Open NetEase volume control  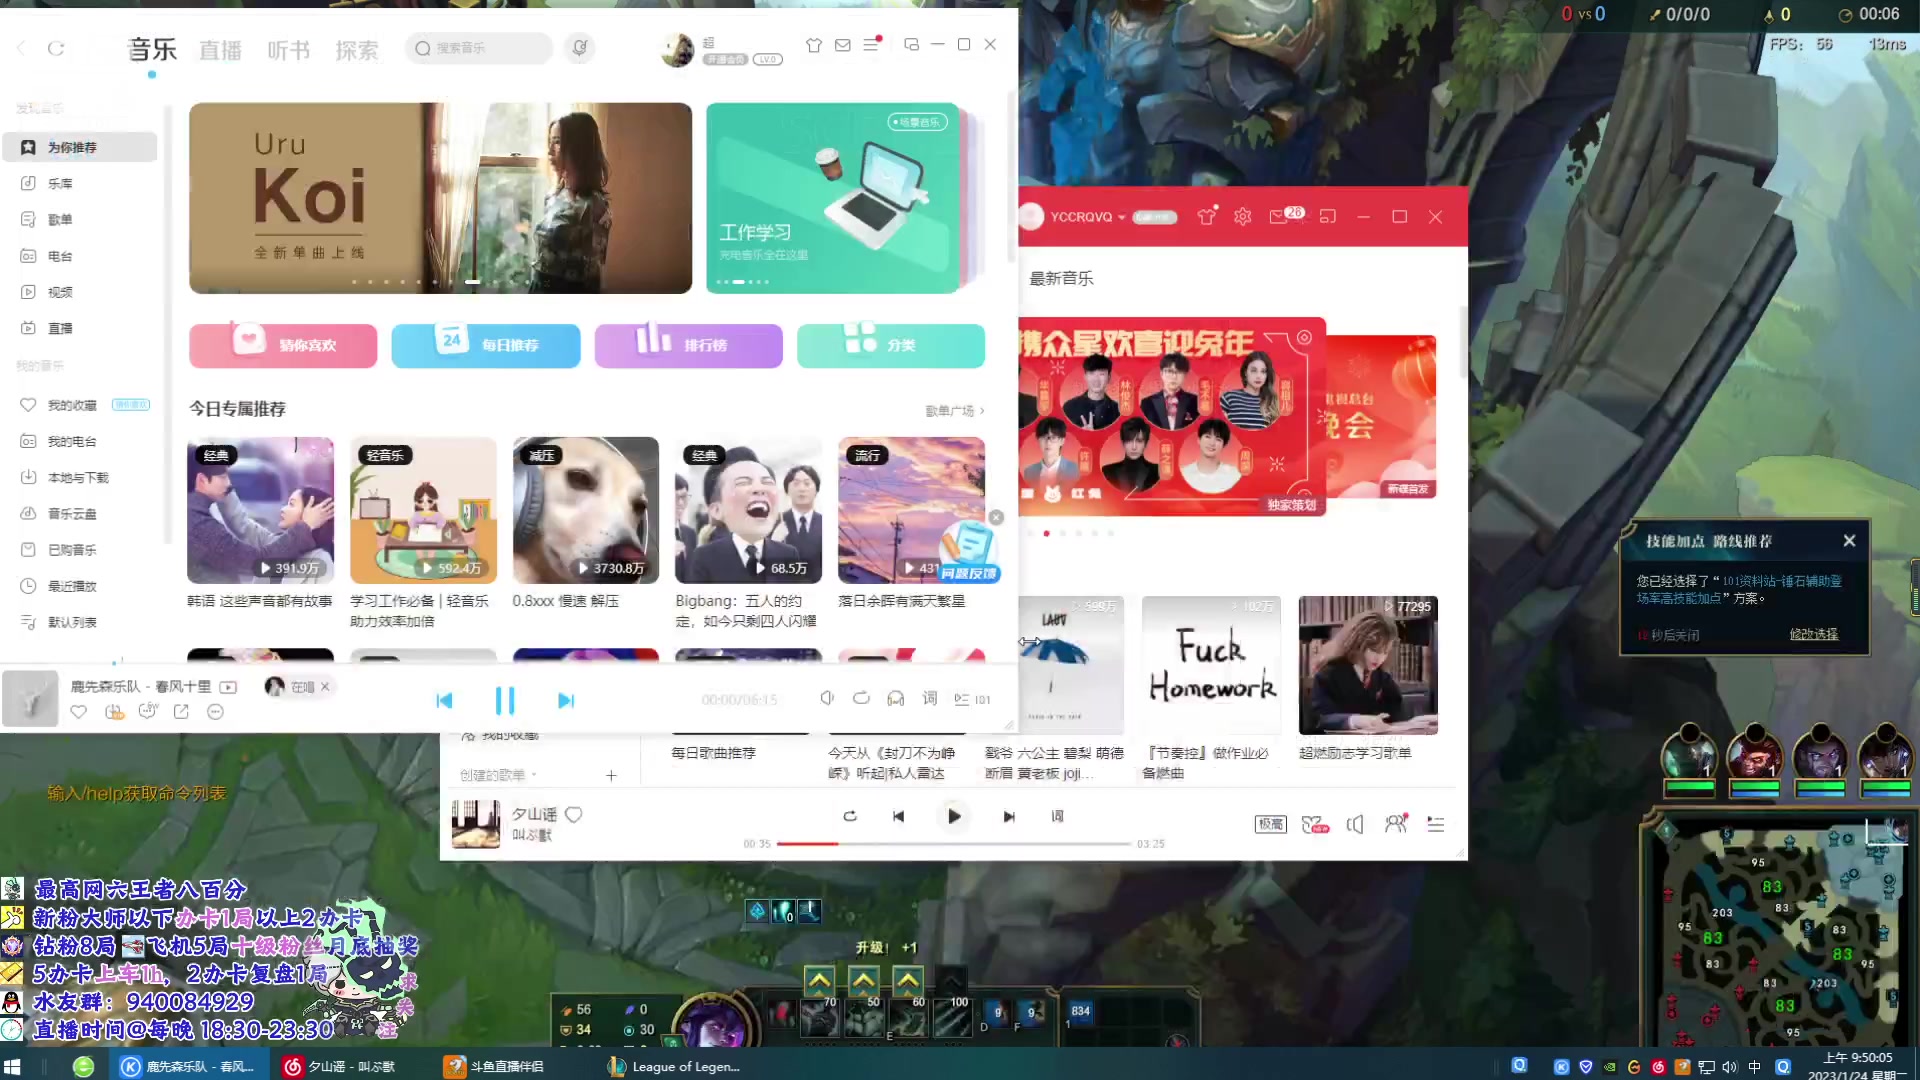pyautogui.click(x=1355, y=824)
